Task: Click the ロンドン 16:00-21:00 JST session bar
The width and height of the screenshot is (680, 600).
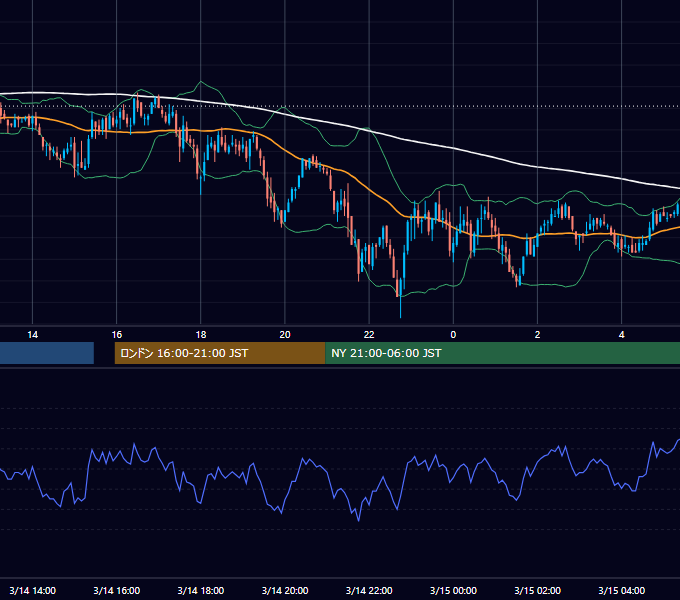Action: (x=220, y=353)
